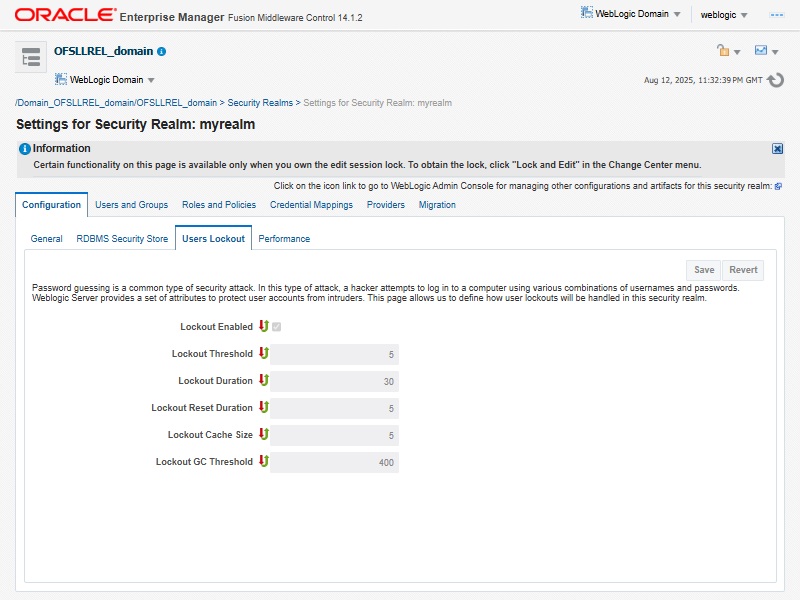Open the target navigation tree icon

31,58
